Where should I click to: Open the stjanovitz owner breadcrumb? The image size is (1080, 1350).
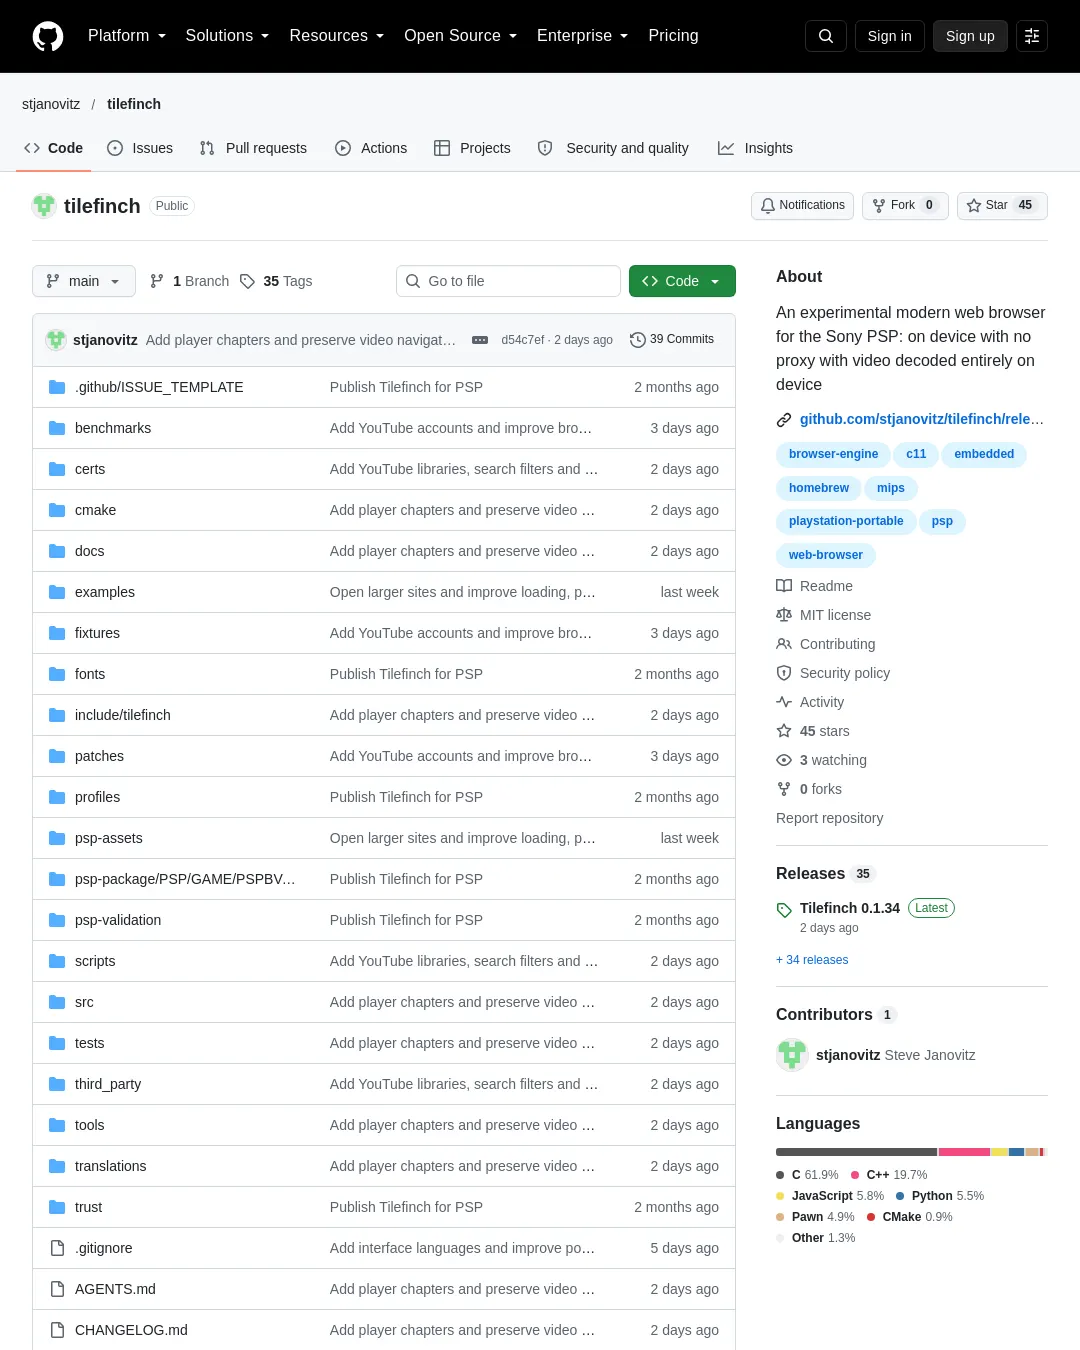[x=51, y=104]
